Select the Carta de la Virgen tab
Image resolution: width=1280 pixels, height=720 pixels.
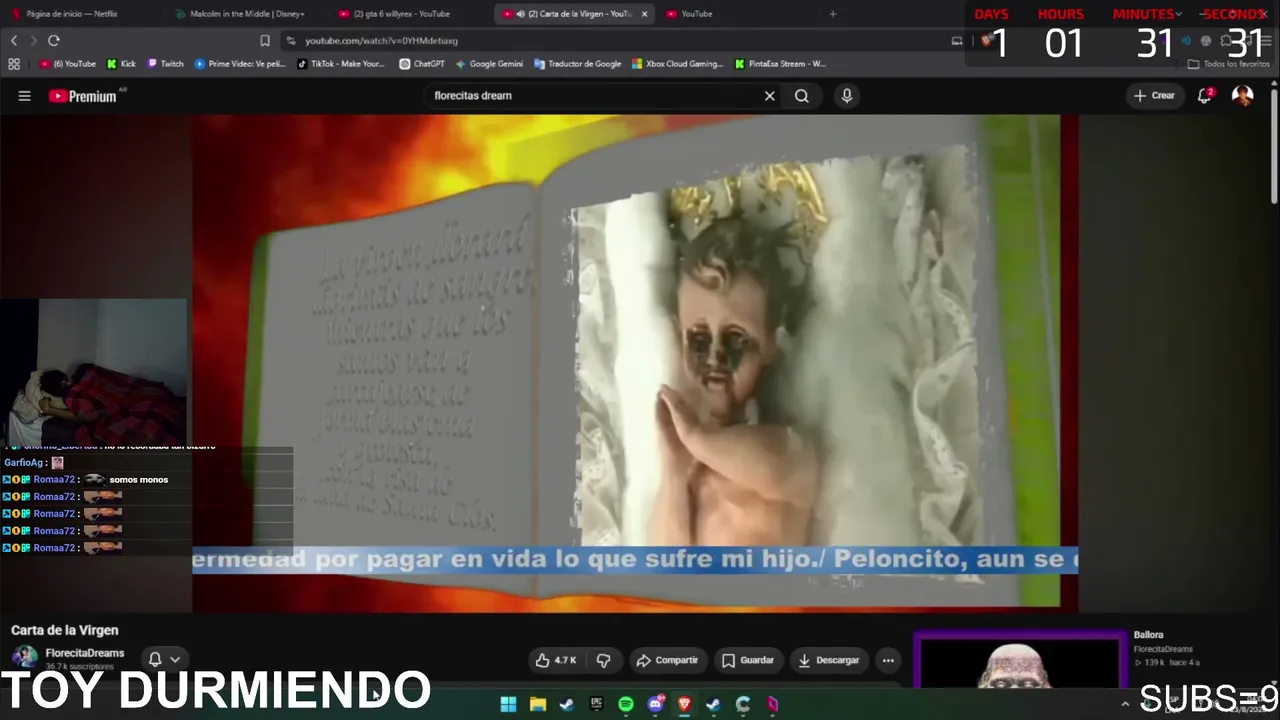(x=576, y=14)
